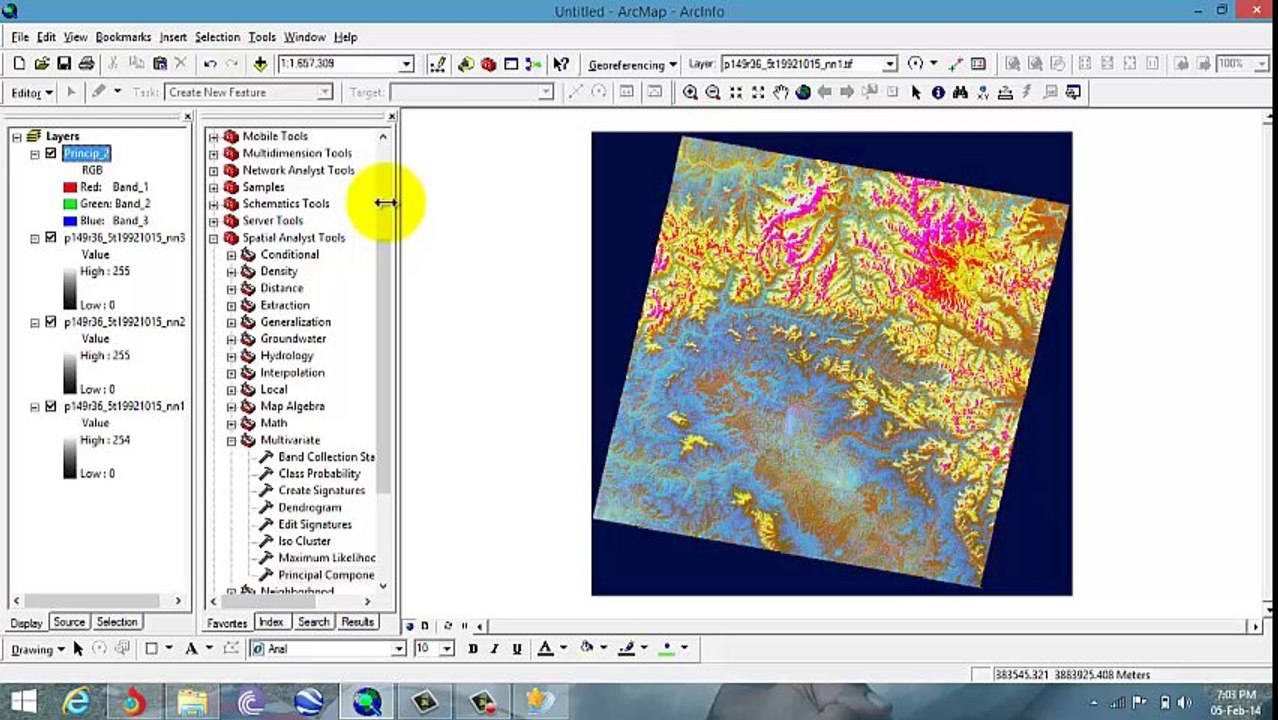Open the georeferencing Layer dropdown
The height and width of the screenshot is (720, 1278).
pyautogui.click(x=889, y=64)
